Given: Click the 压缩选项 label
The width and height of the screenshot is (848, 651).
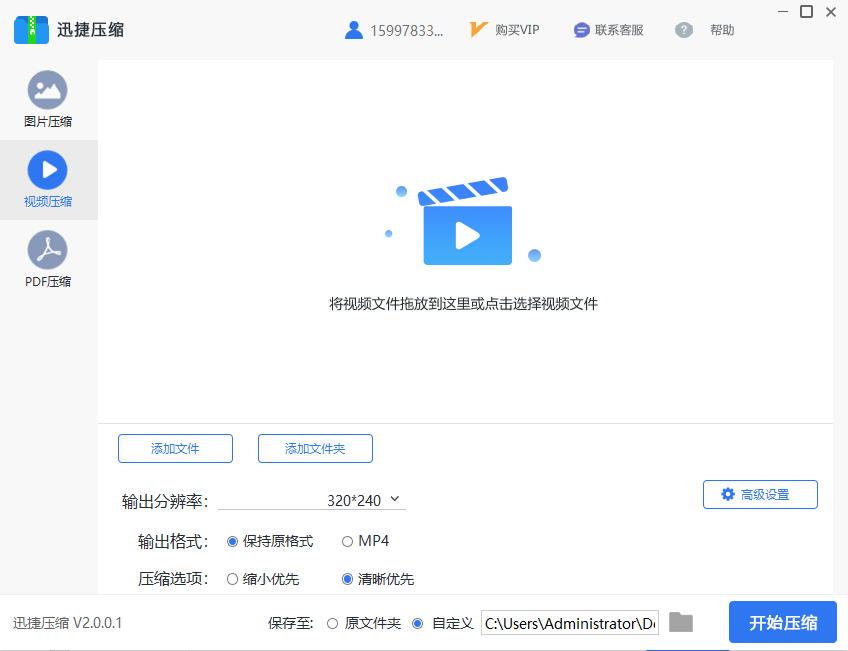Looking at the screenshot, I should coord(173,579).
